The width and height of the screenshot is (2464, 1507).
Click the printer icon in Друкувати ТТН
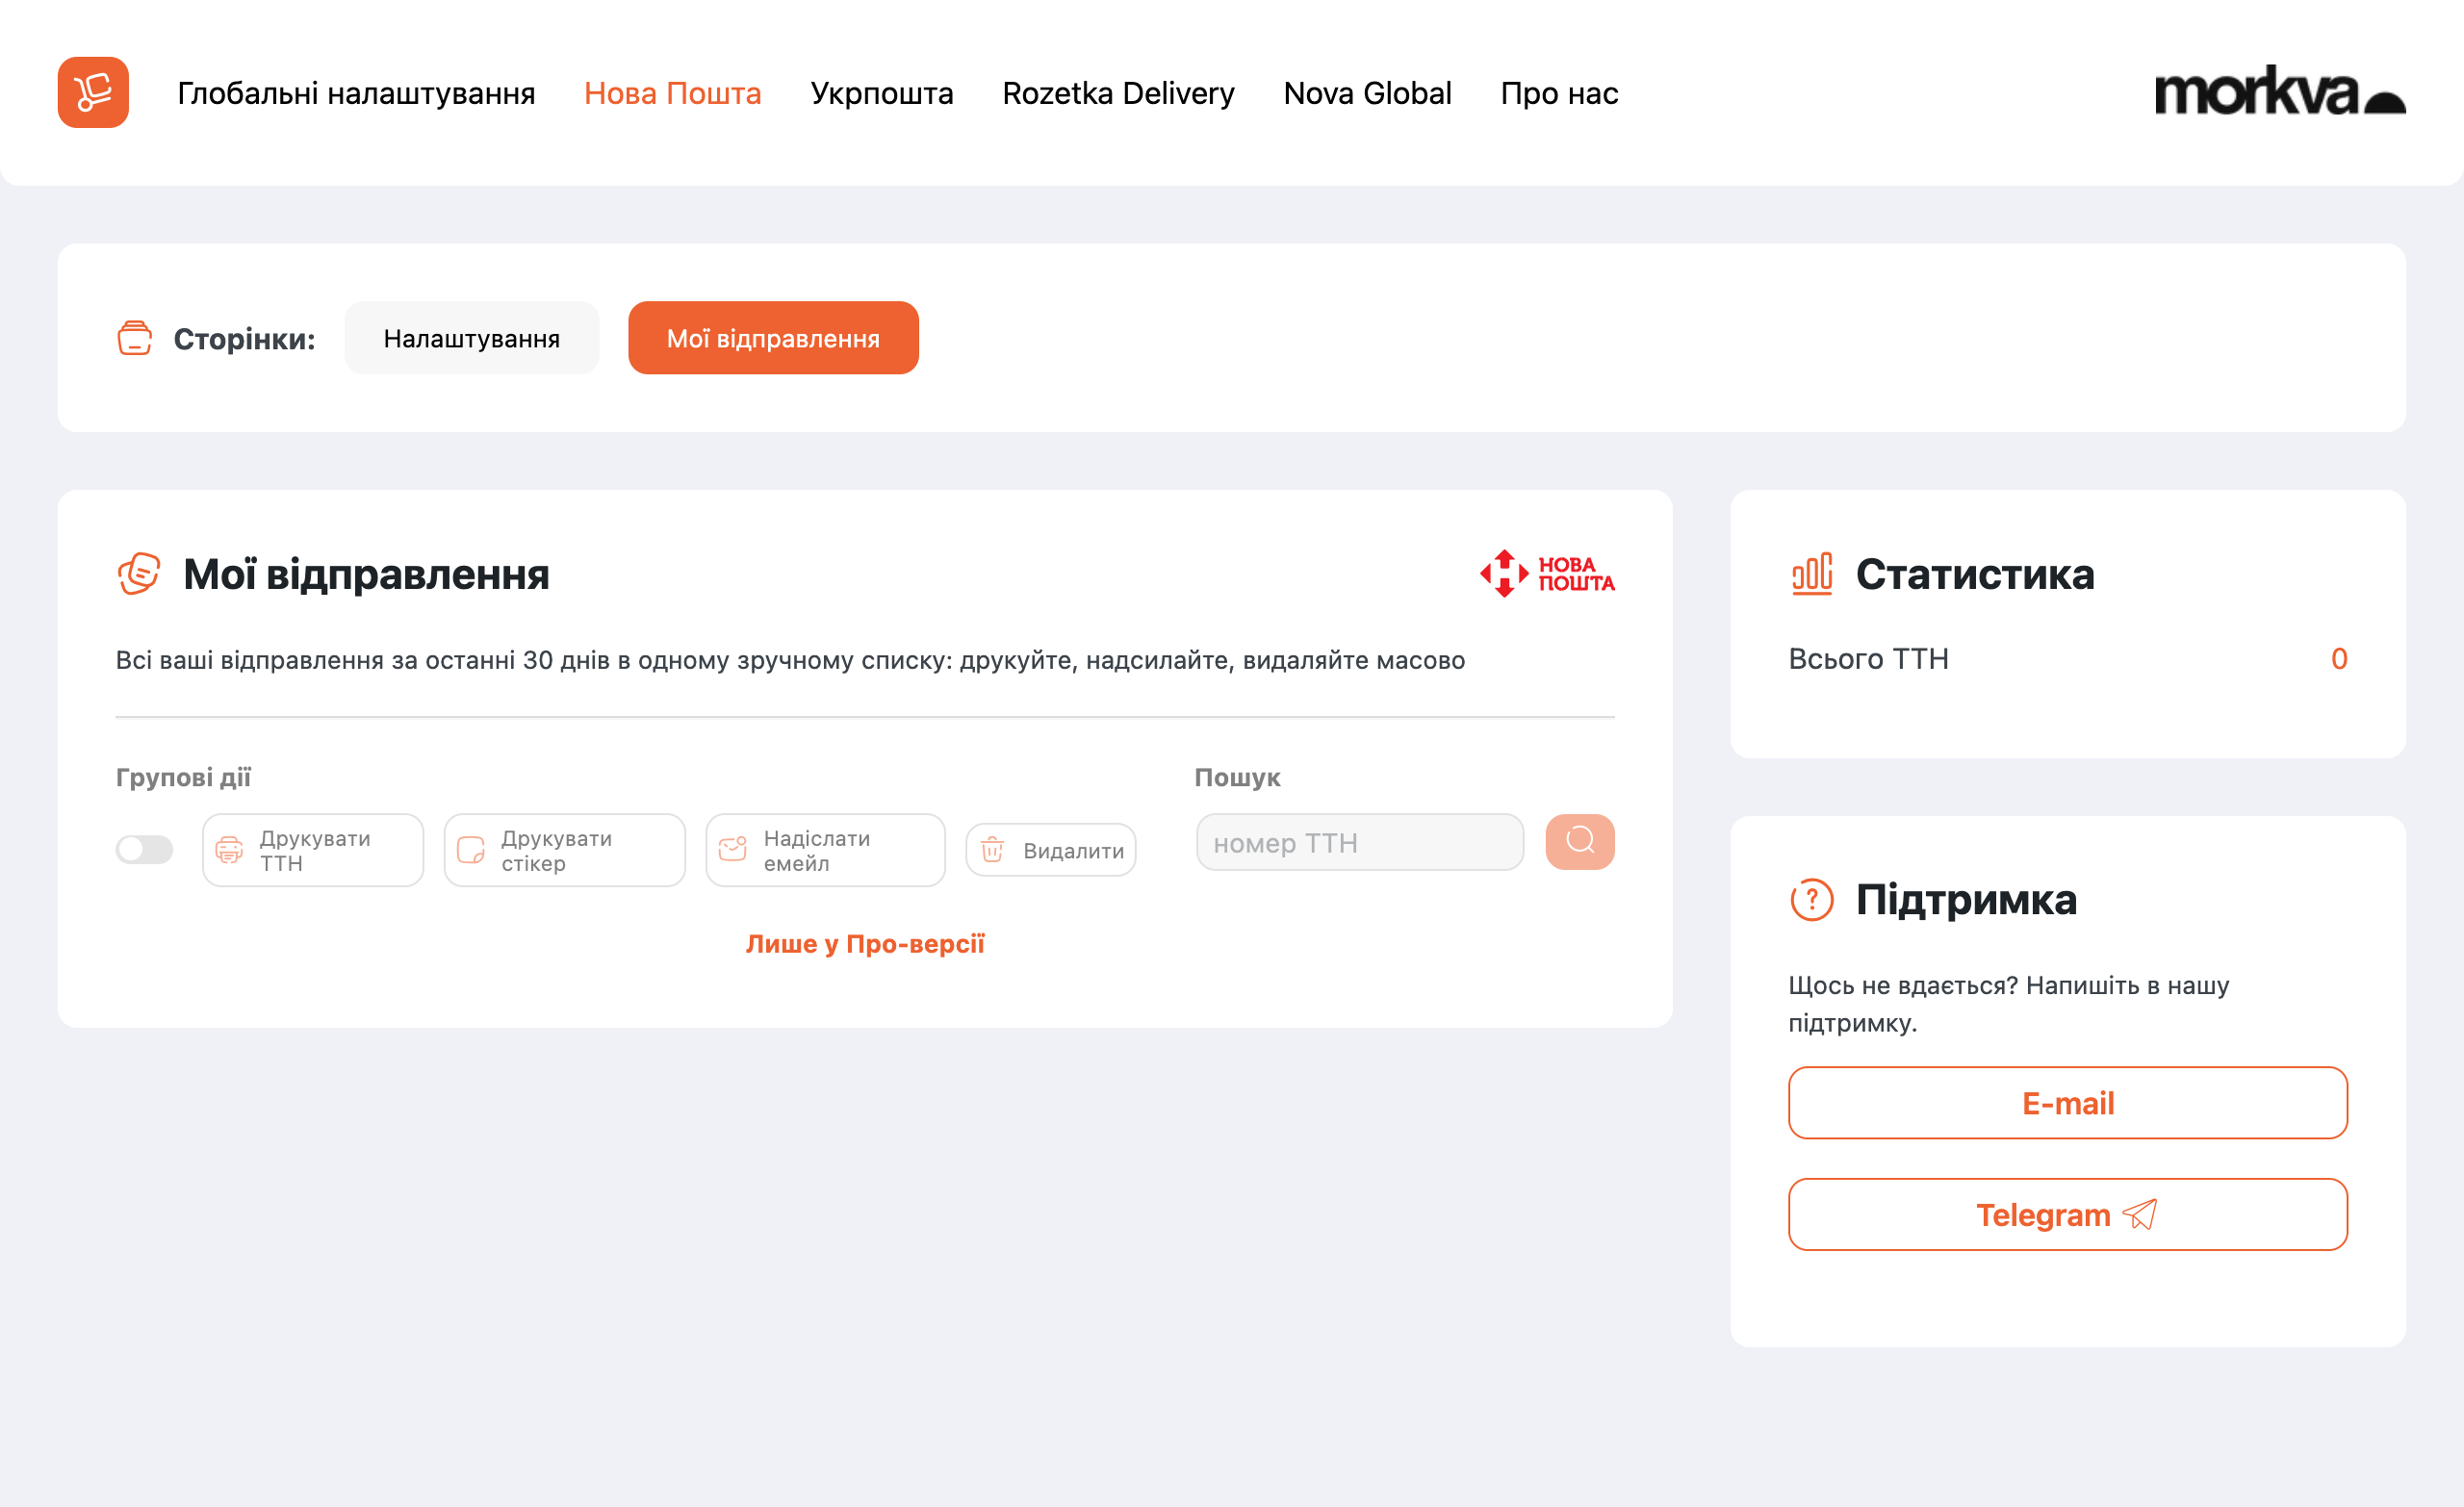coord(230,850)
